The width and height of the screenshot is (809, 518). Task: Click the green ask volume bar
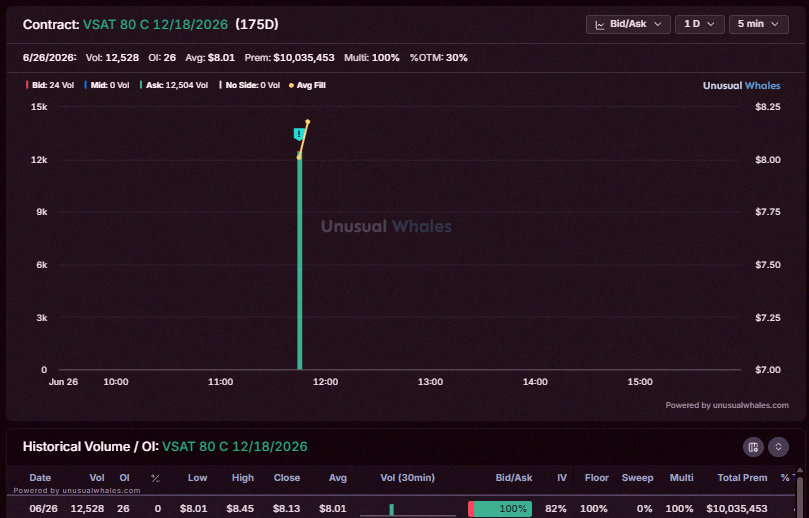(299, 263)
